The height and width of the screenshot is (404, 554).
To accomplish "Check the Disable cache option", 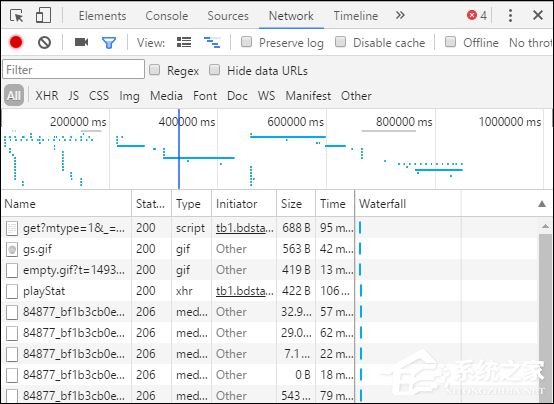I will (x=340, y=42).
